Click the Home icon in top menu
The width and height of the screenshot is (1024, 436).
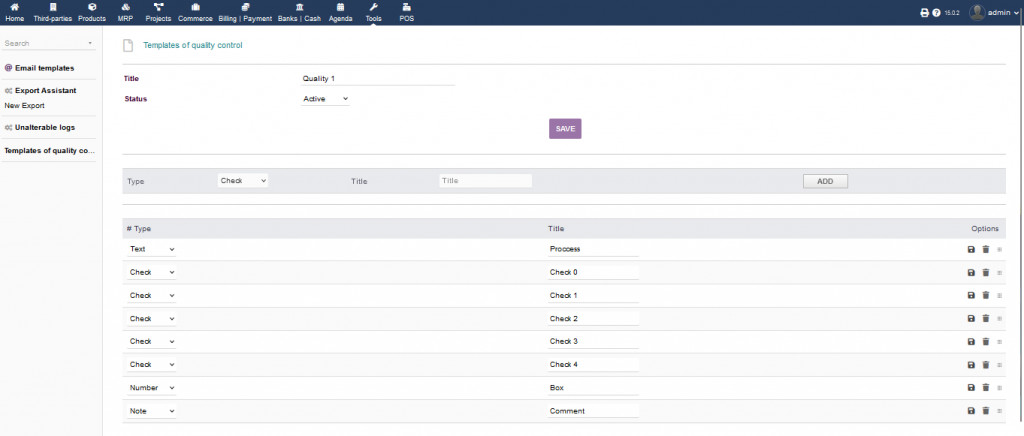pos(15,12)
